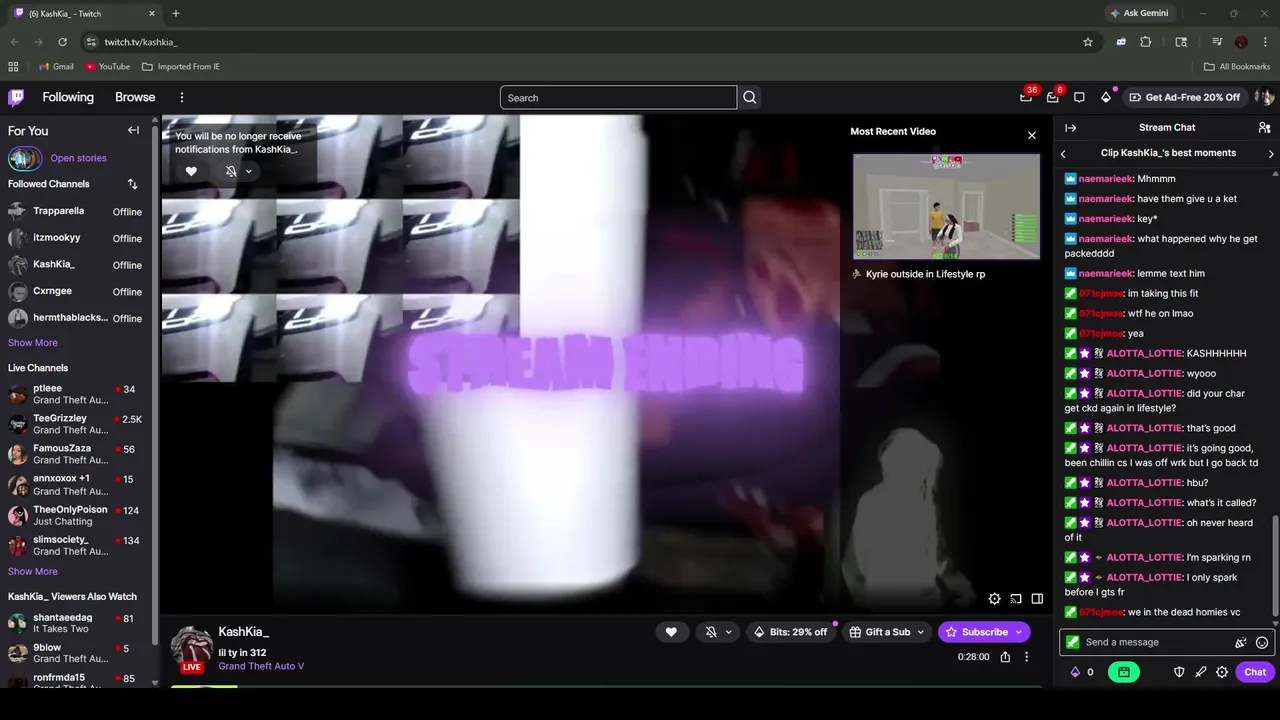Collapse the For You sidebar
Viewport: 1280px width, 720px height.
[133, 130]
